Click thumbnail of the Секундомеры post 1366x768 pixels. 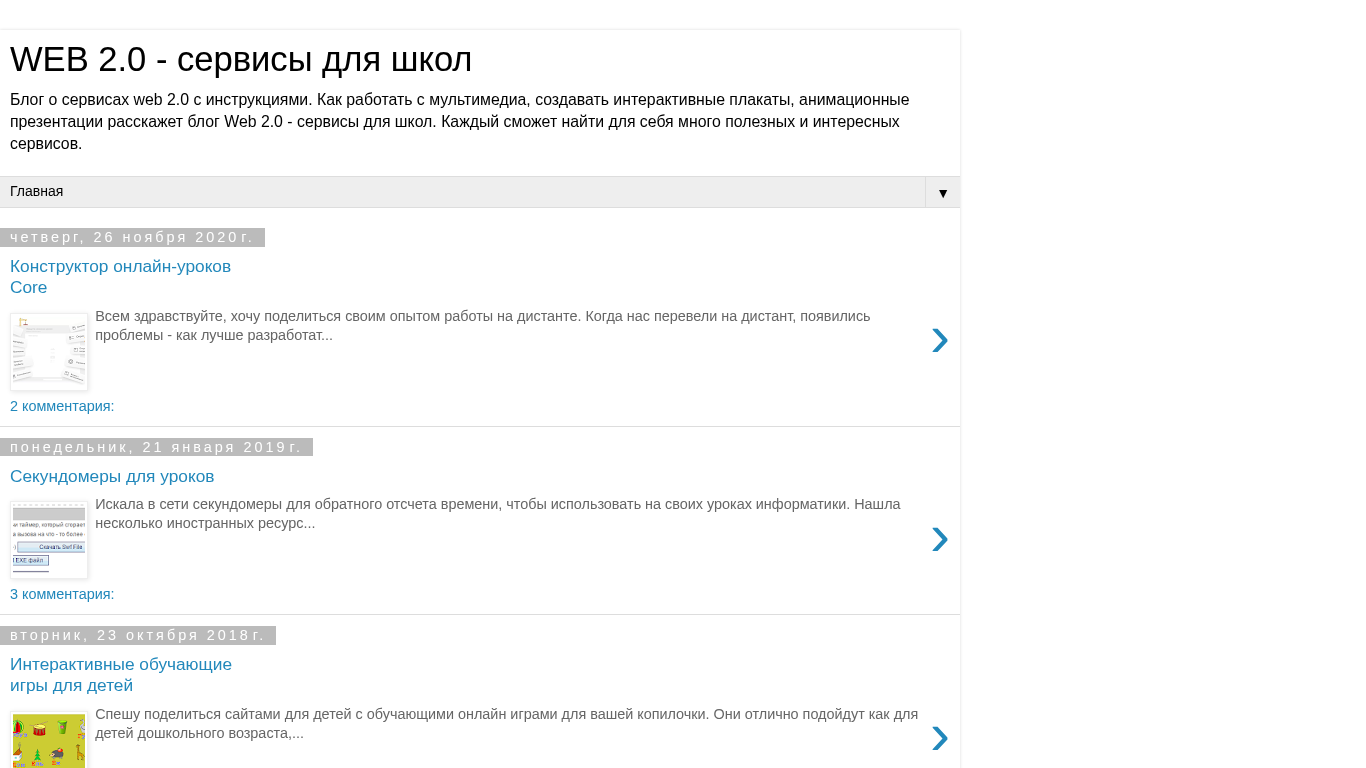click(x=49, y=540)
